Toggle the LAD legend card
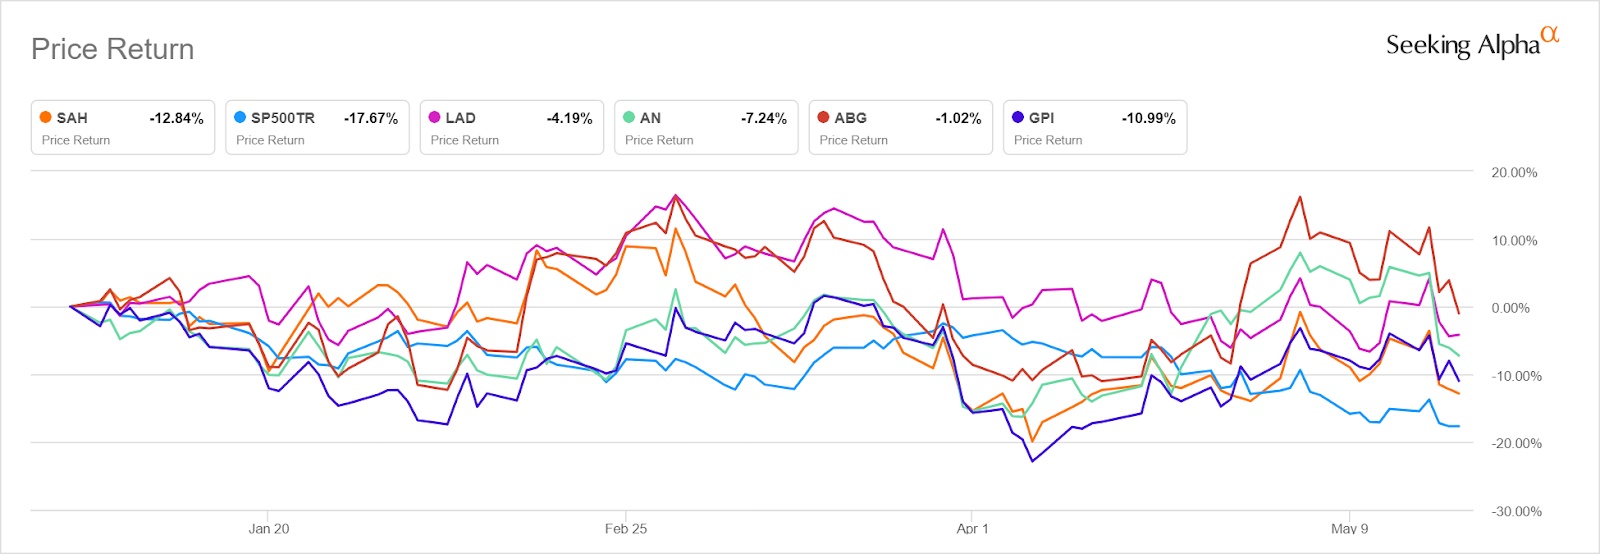Image resolution: width=1600 pixels, height=554 pixels. click(x=511, y=128)
